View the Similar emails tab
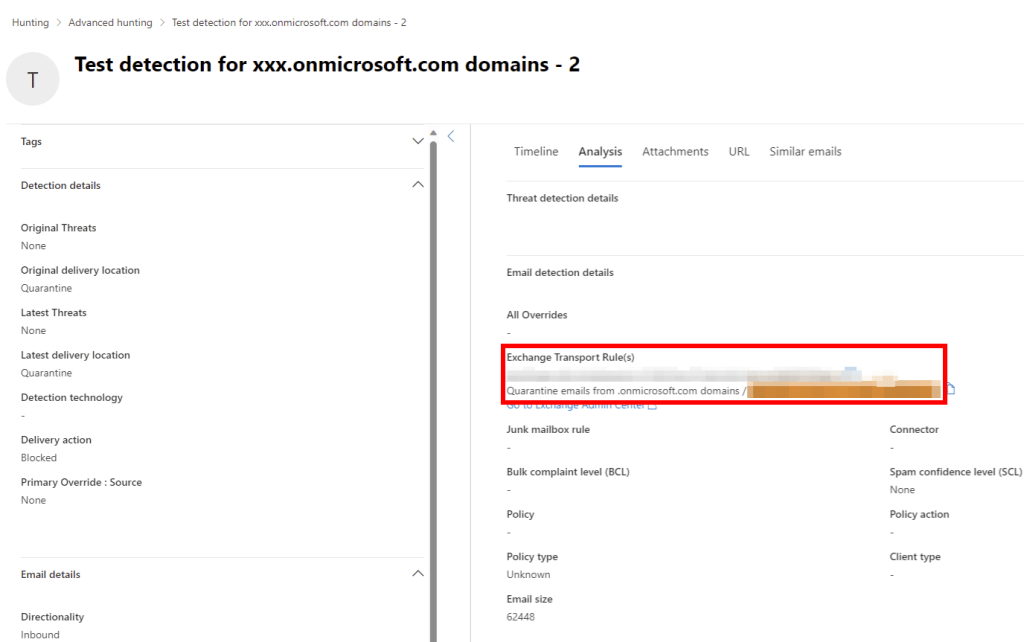Screen dimensions: 1024x642 [805, 152]
